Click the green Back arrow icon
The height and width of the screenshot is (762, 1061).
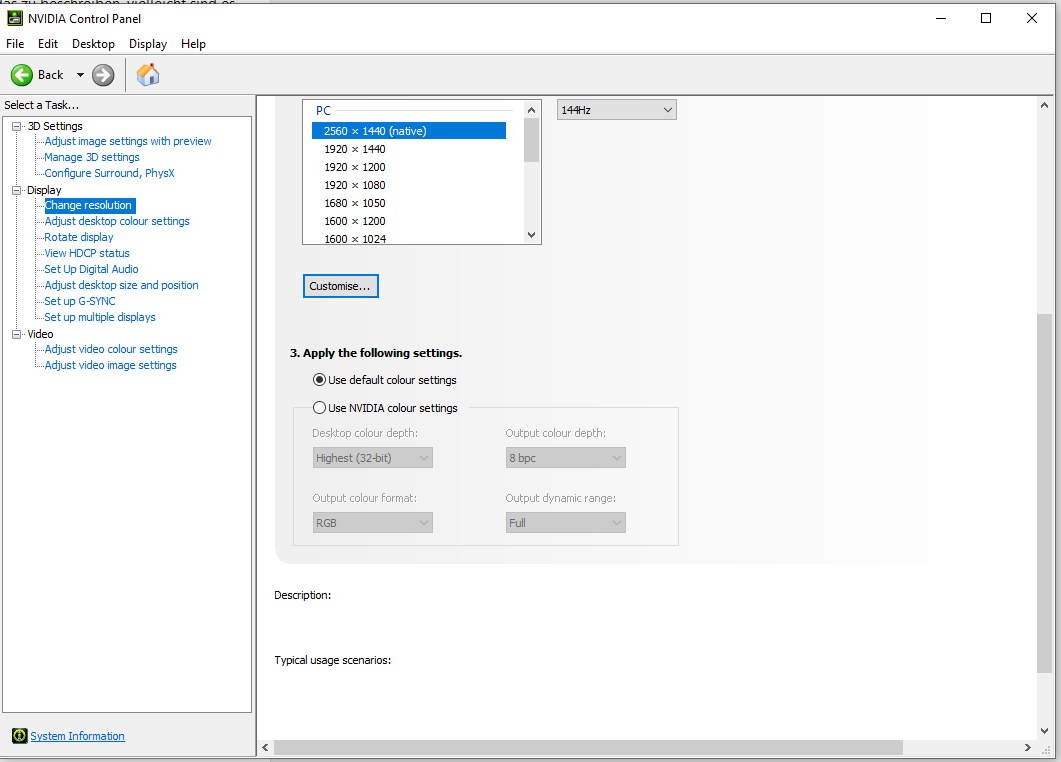22,75
